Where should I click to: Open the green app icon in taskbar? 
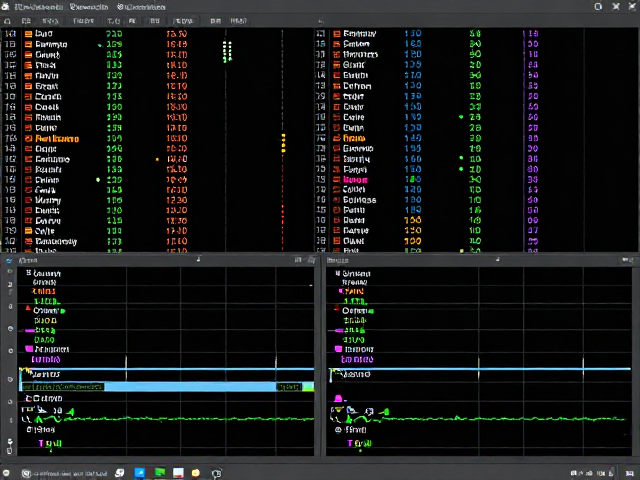pyautogui.click(x=160, y=473)
